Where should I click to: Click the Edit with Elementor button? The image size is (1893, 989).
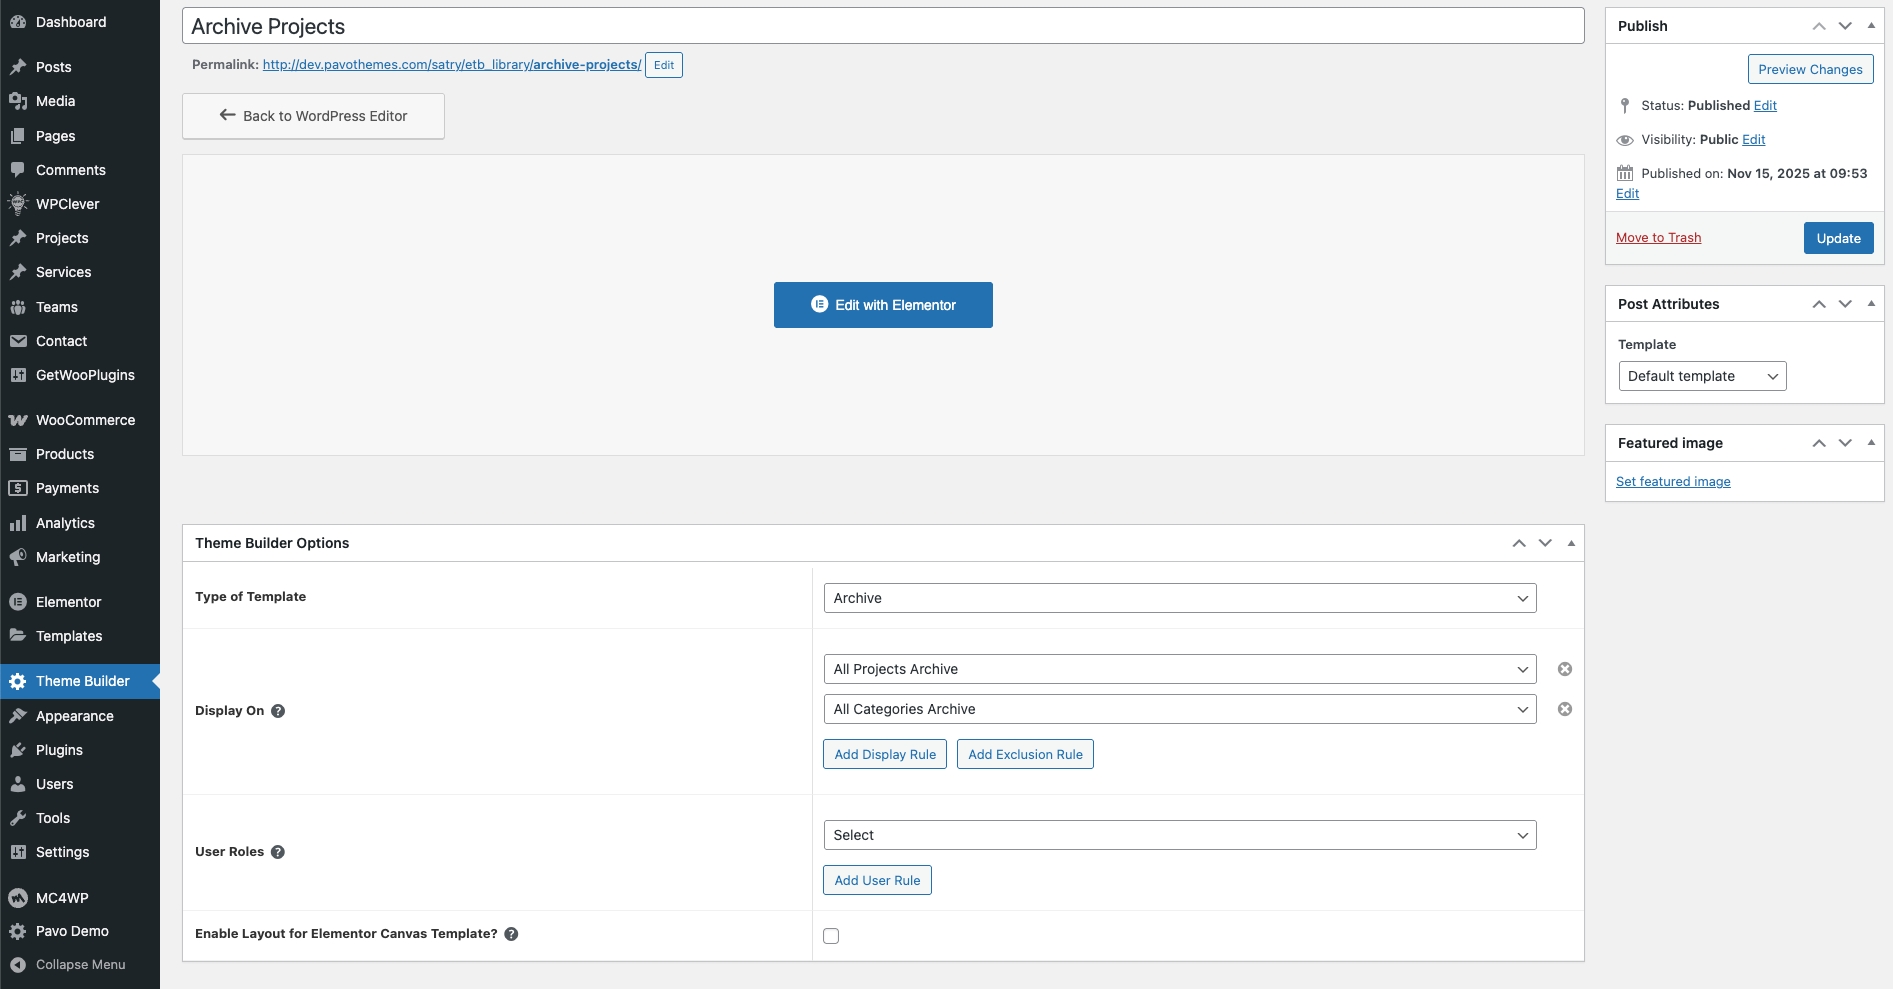[x=883, y=305]
